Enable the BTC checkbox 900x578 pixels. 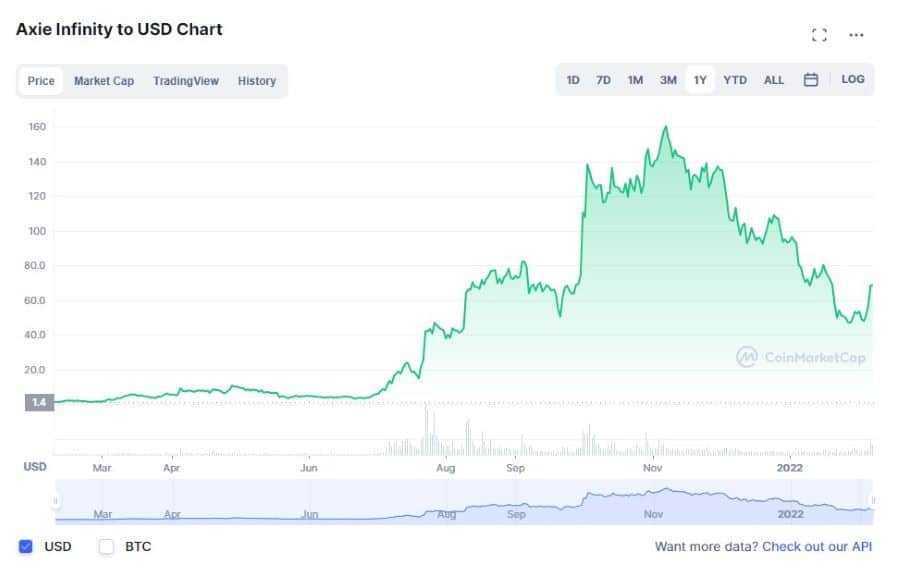tap(105, 546)
